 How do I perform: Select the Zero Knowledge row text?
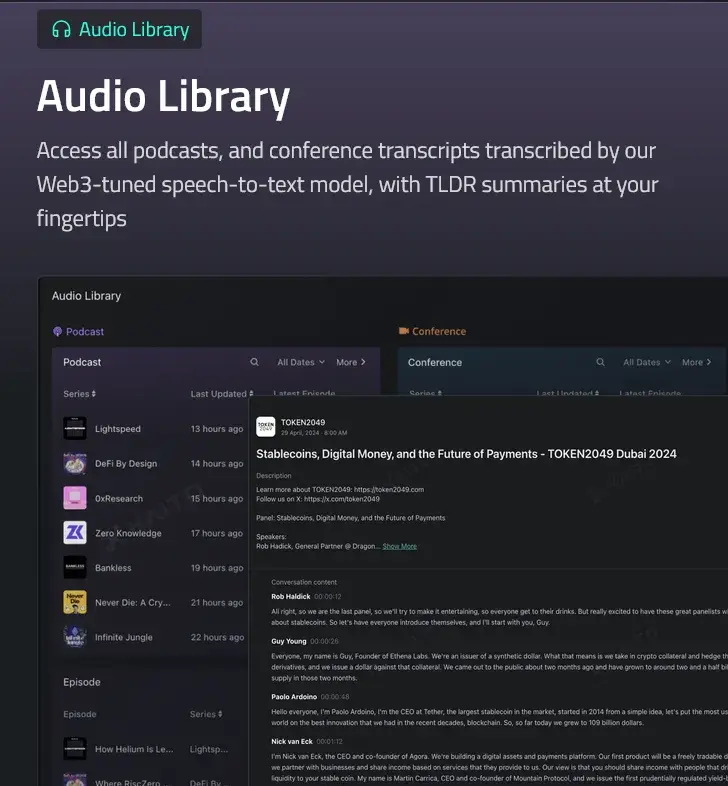[x=128, y=533]
